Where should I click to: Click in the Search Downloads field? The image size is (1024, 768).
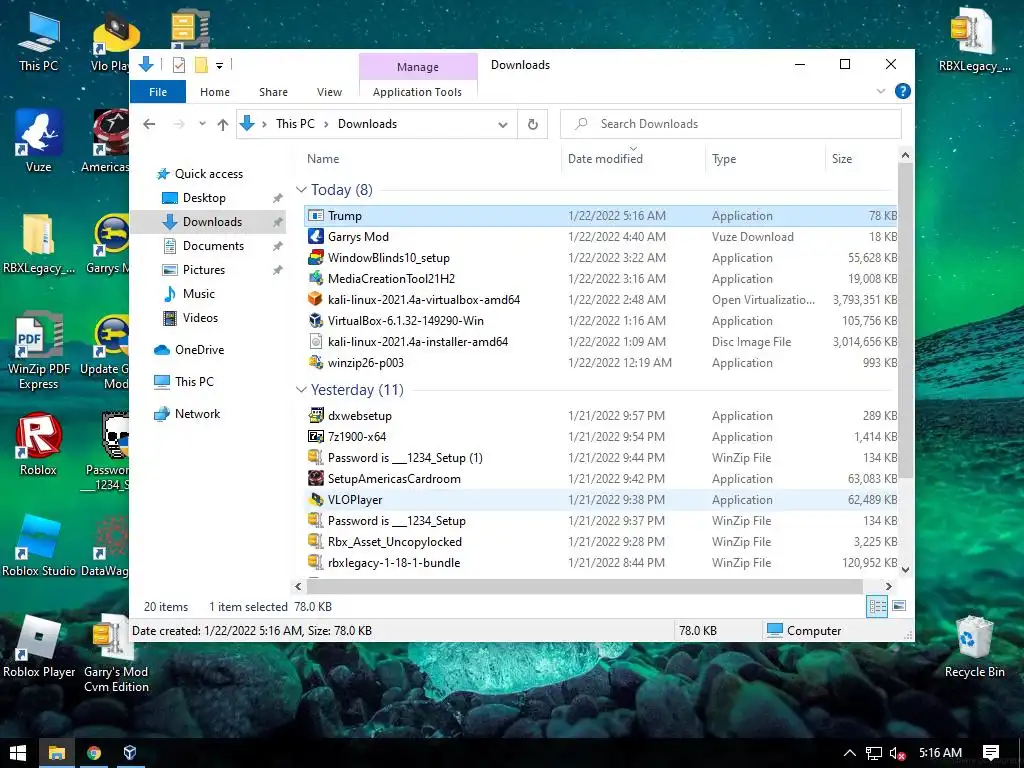click(x=731, y=124)
